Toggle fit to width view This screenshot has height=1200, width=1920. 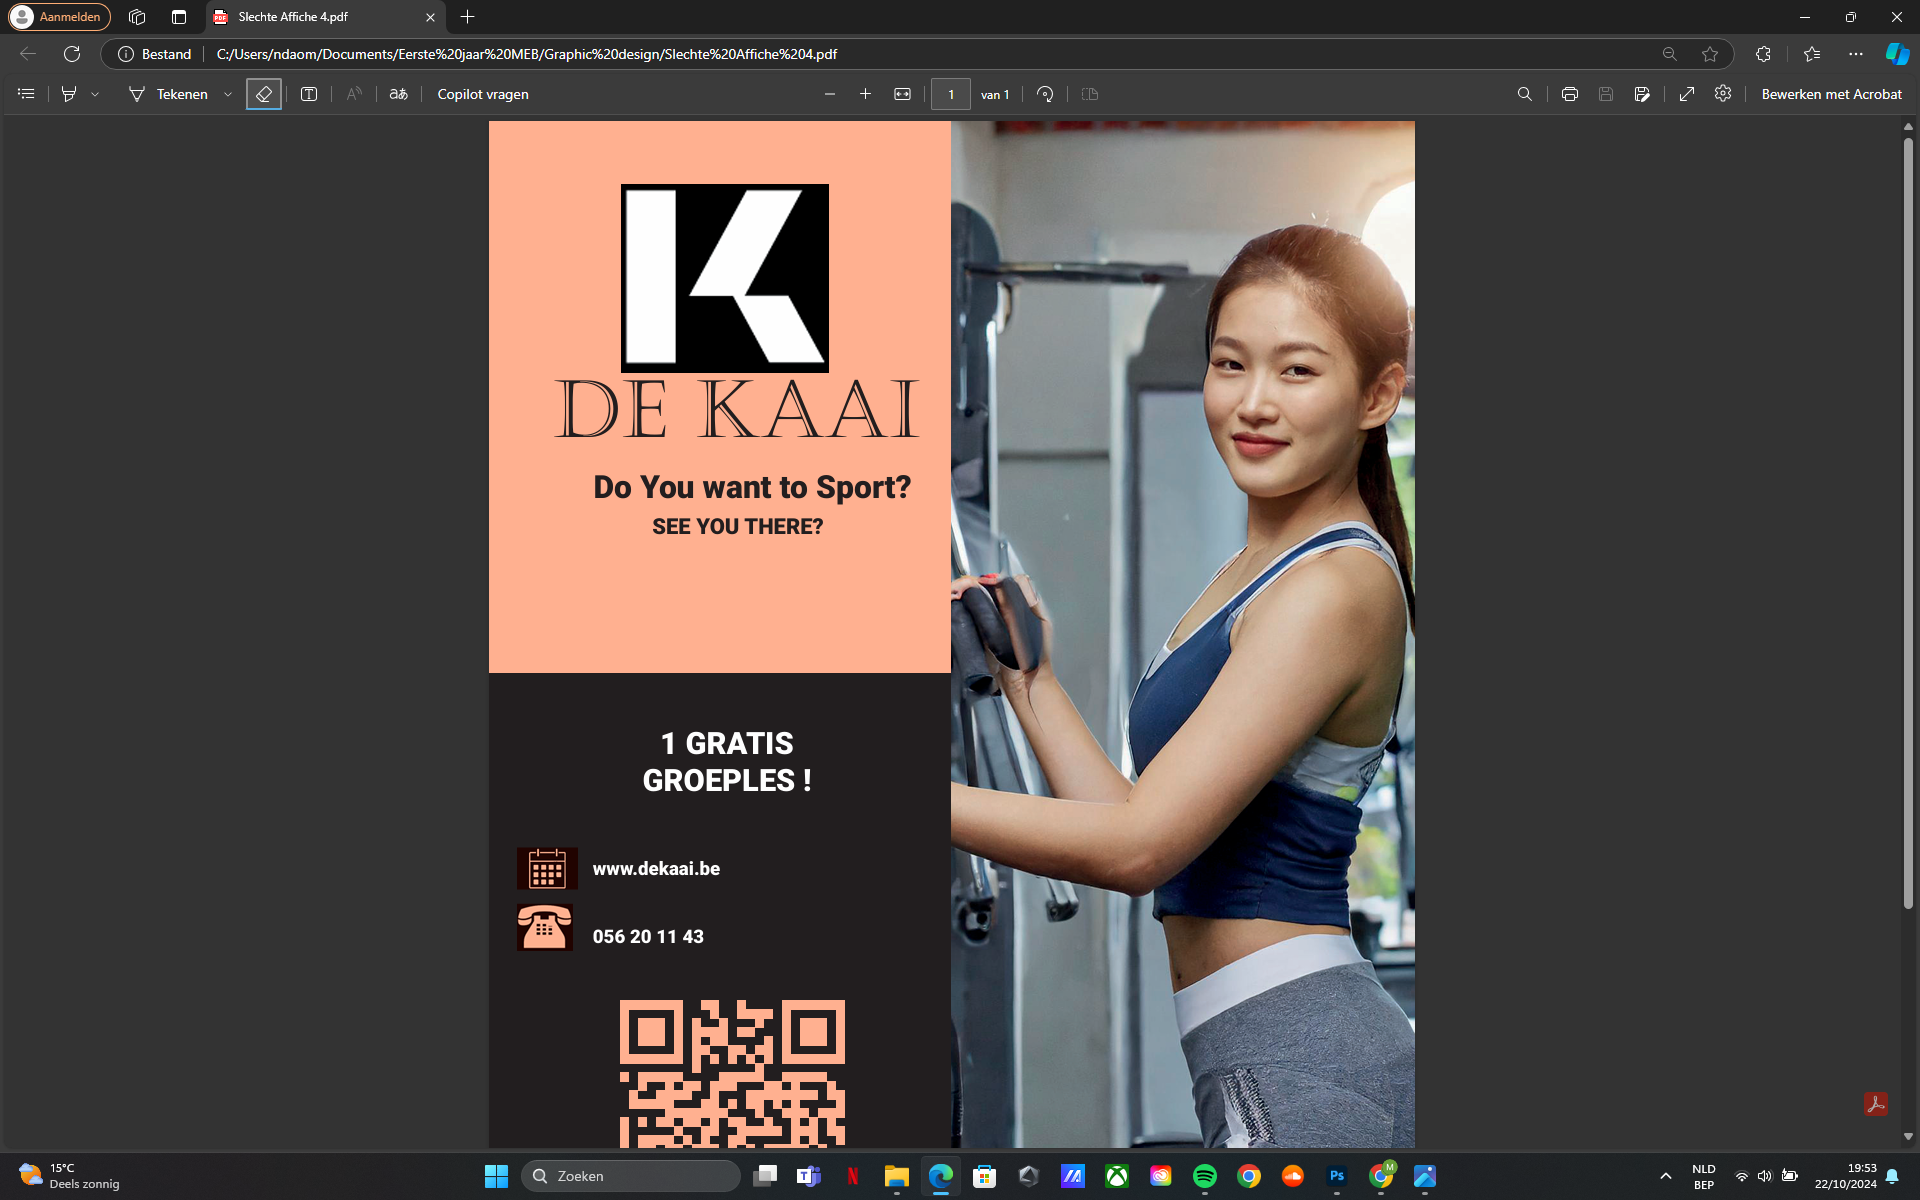coord(901,93)
